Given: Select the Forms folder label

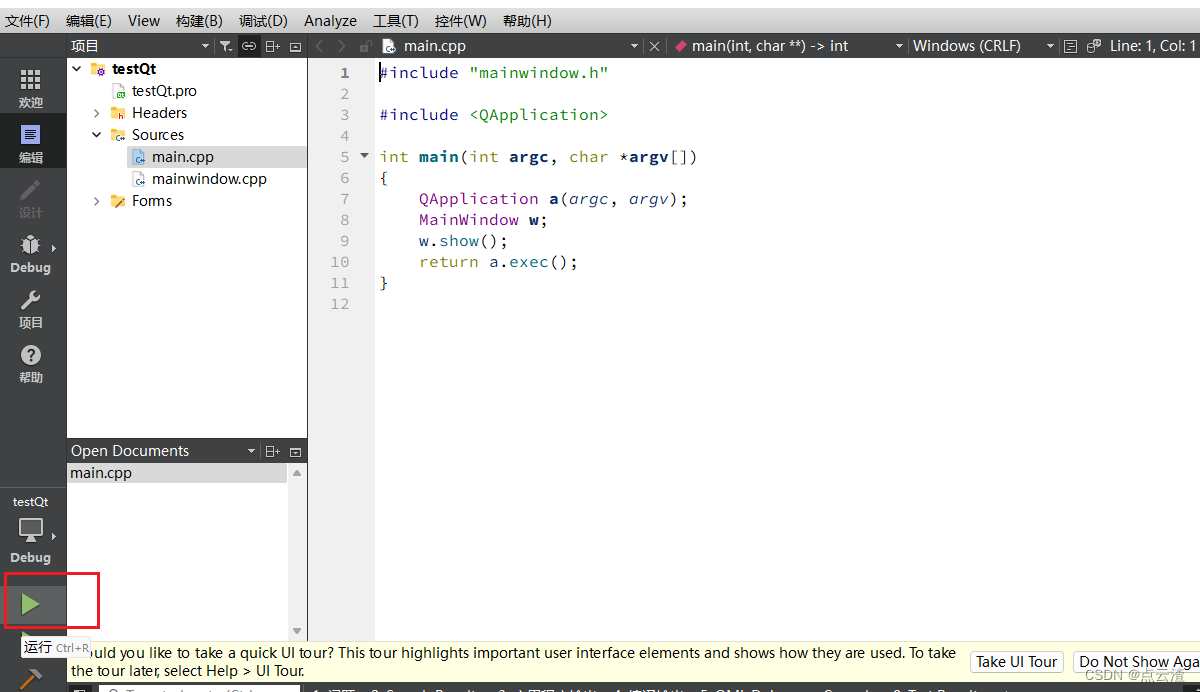Looking at the screenshot, I should [x=152, y=201].
